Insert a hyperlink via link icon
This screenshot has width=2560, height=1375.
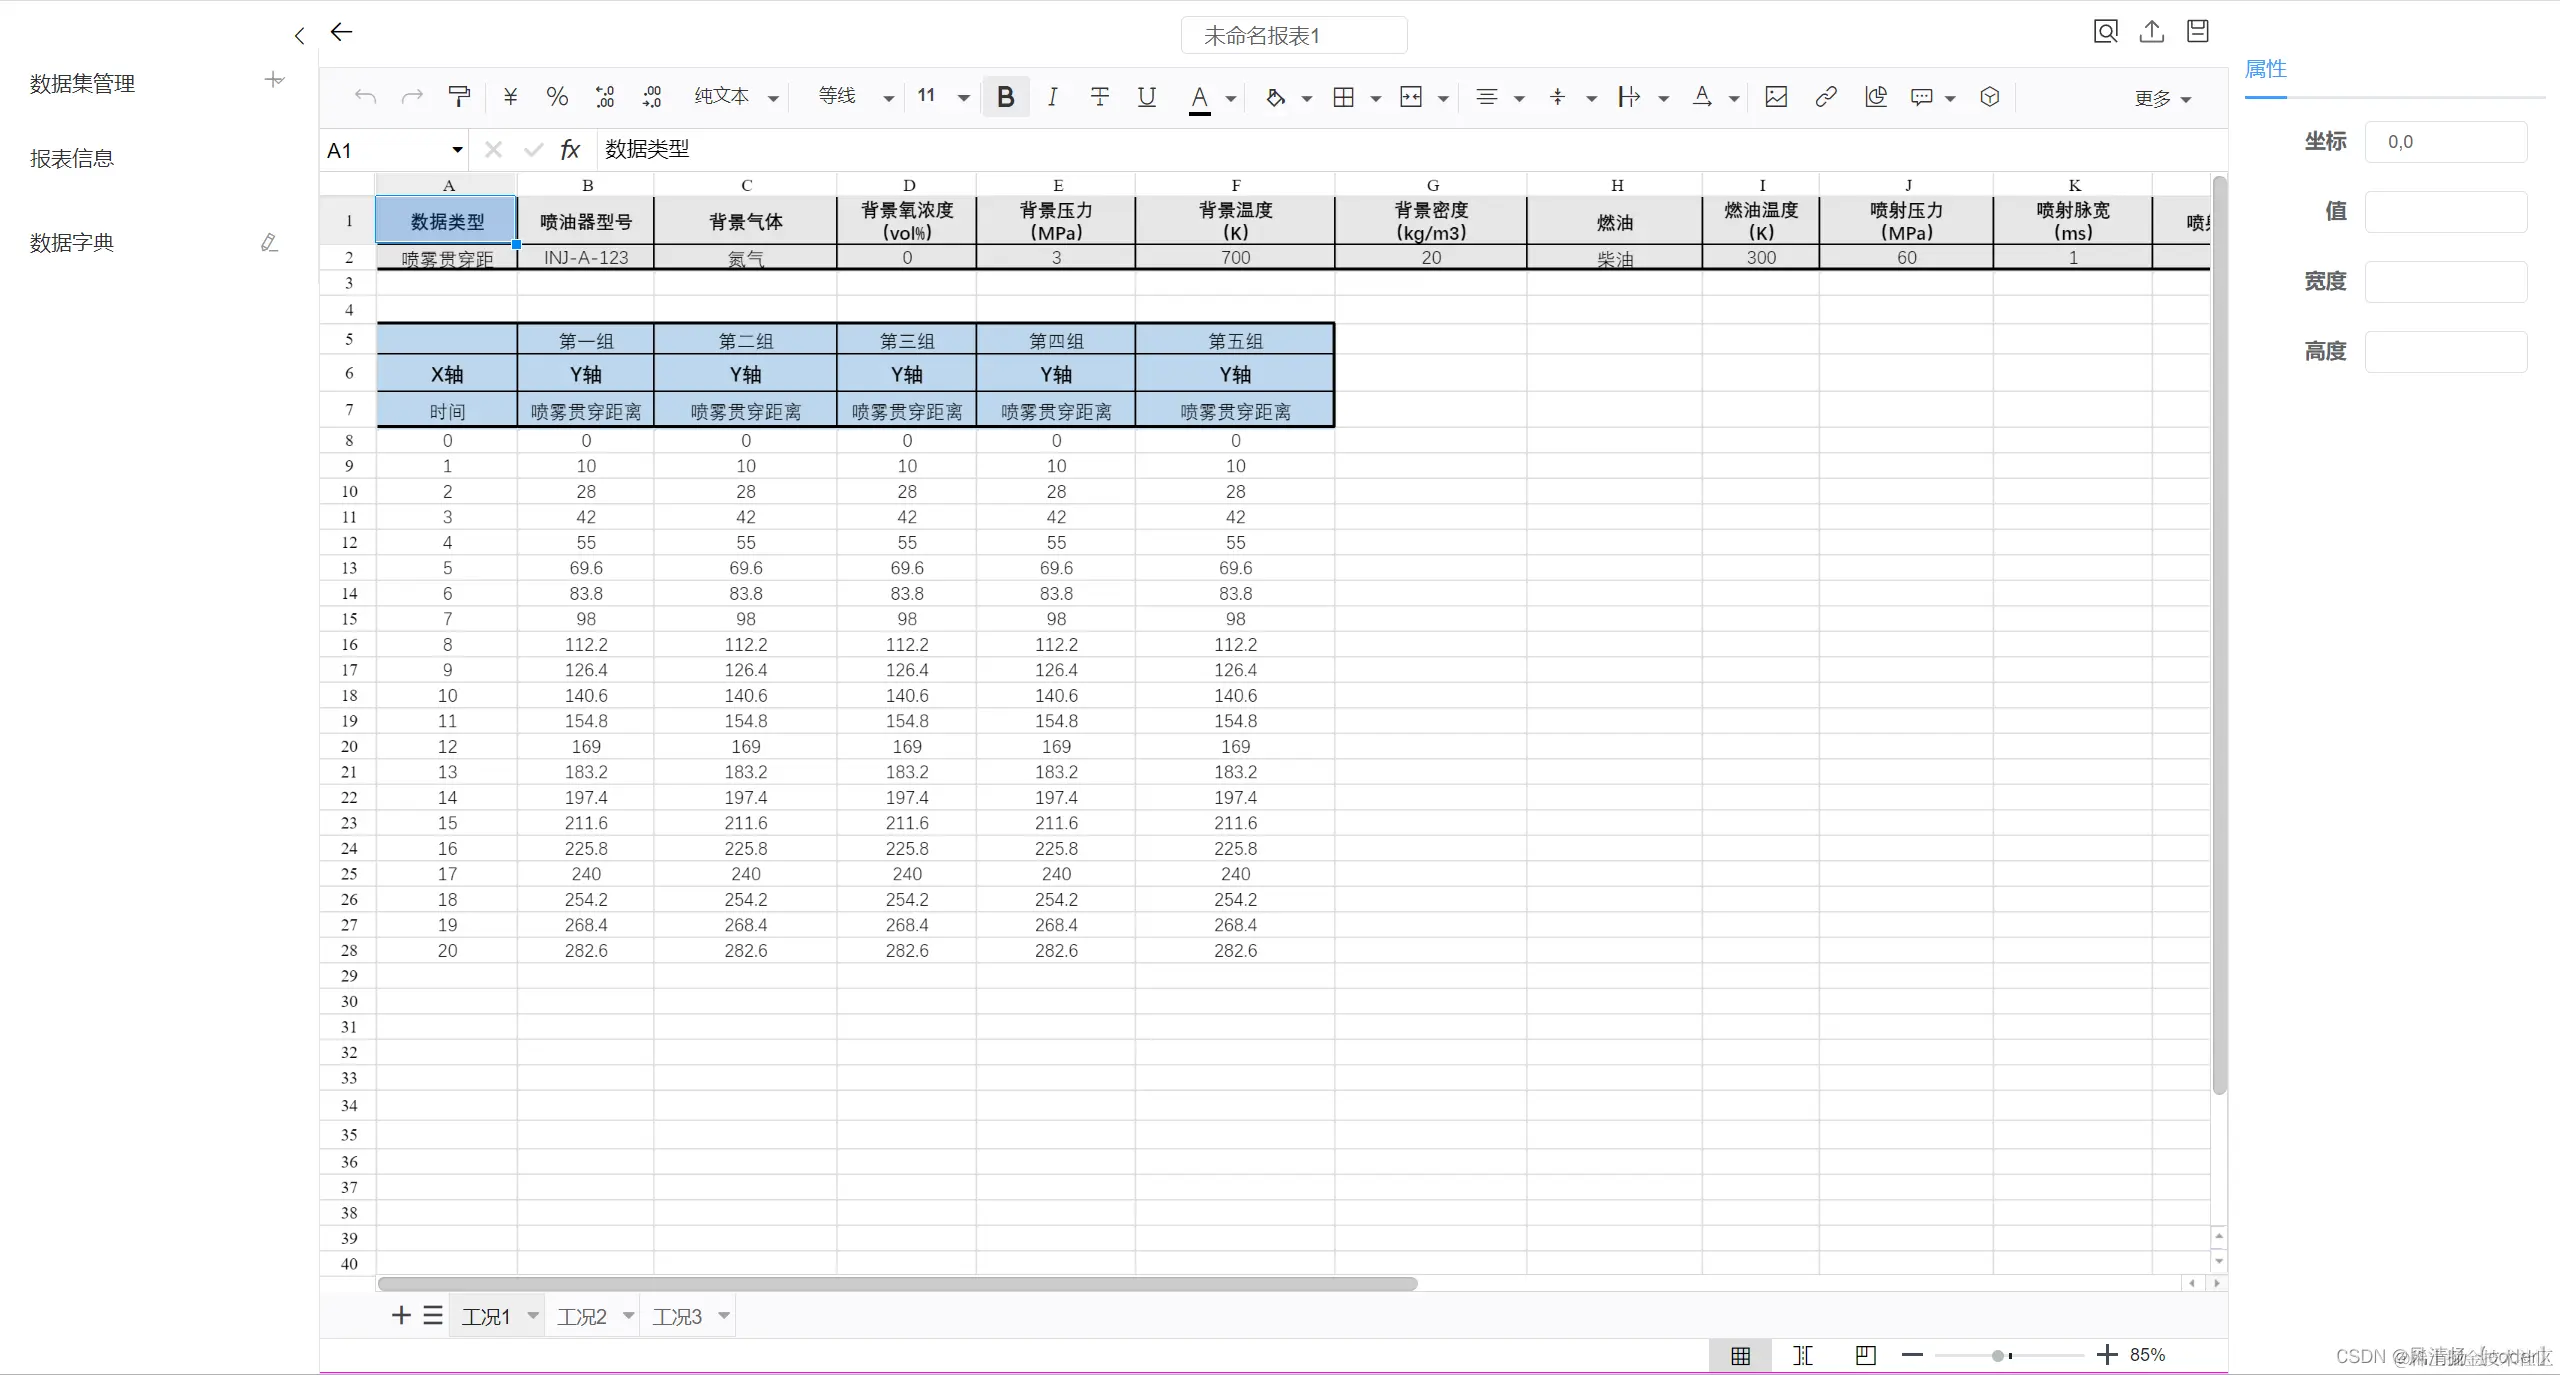(x=1826, y=96)
